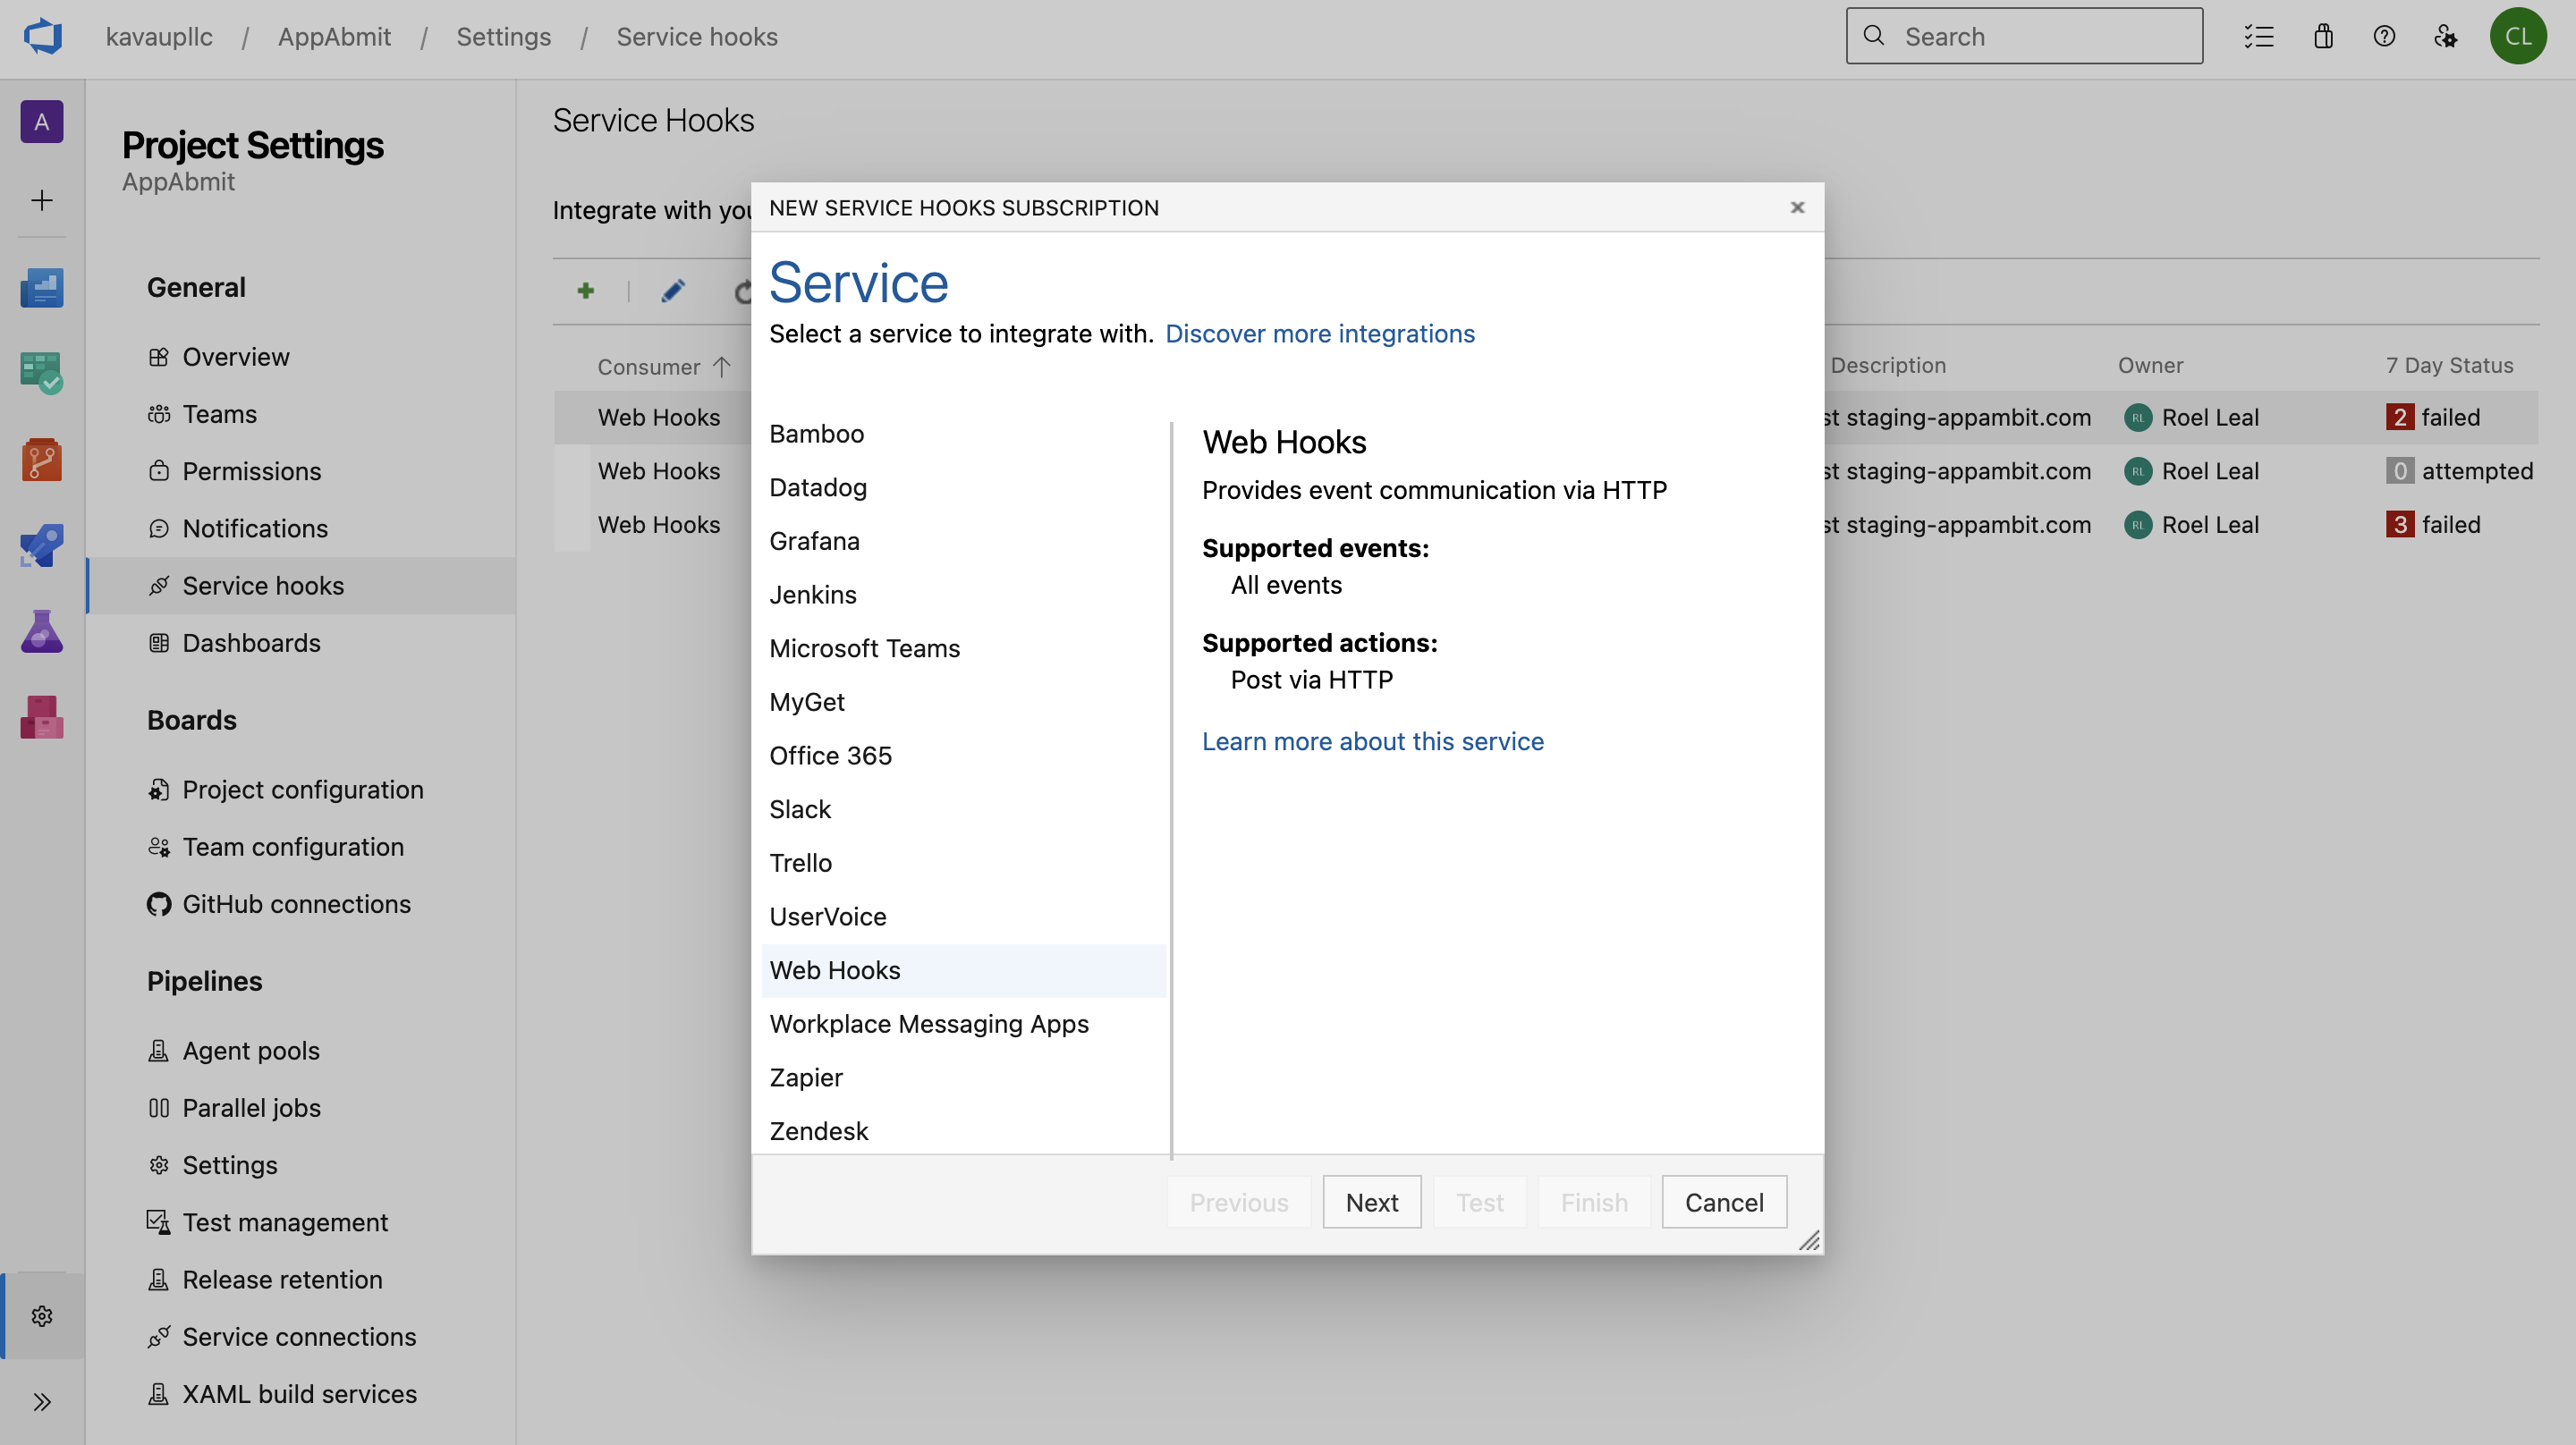Select Slack in the service list
The height and width of the screenshot is (1445, 2576).
click(x=800, y=809)
